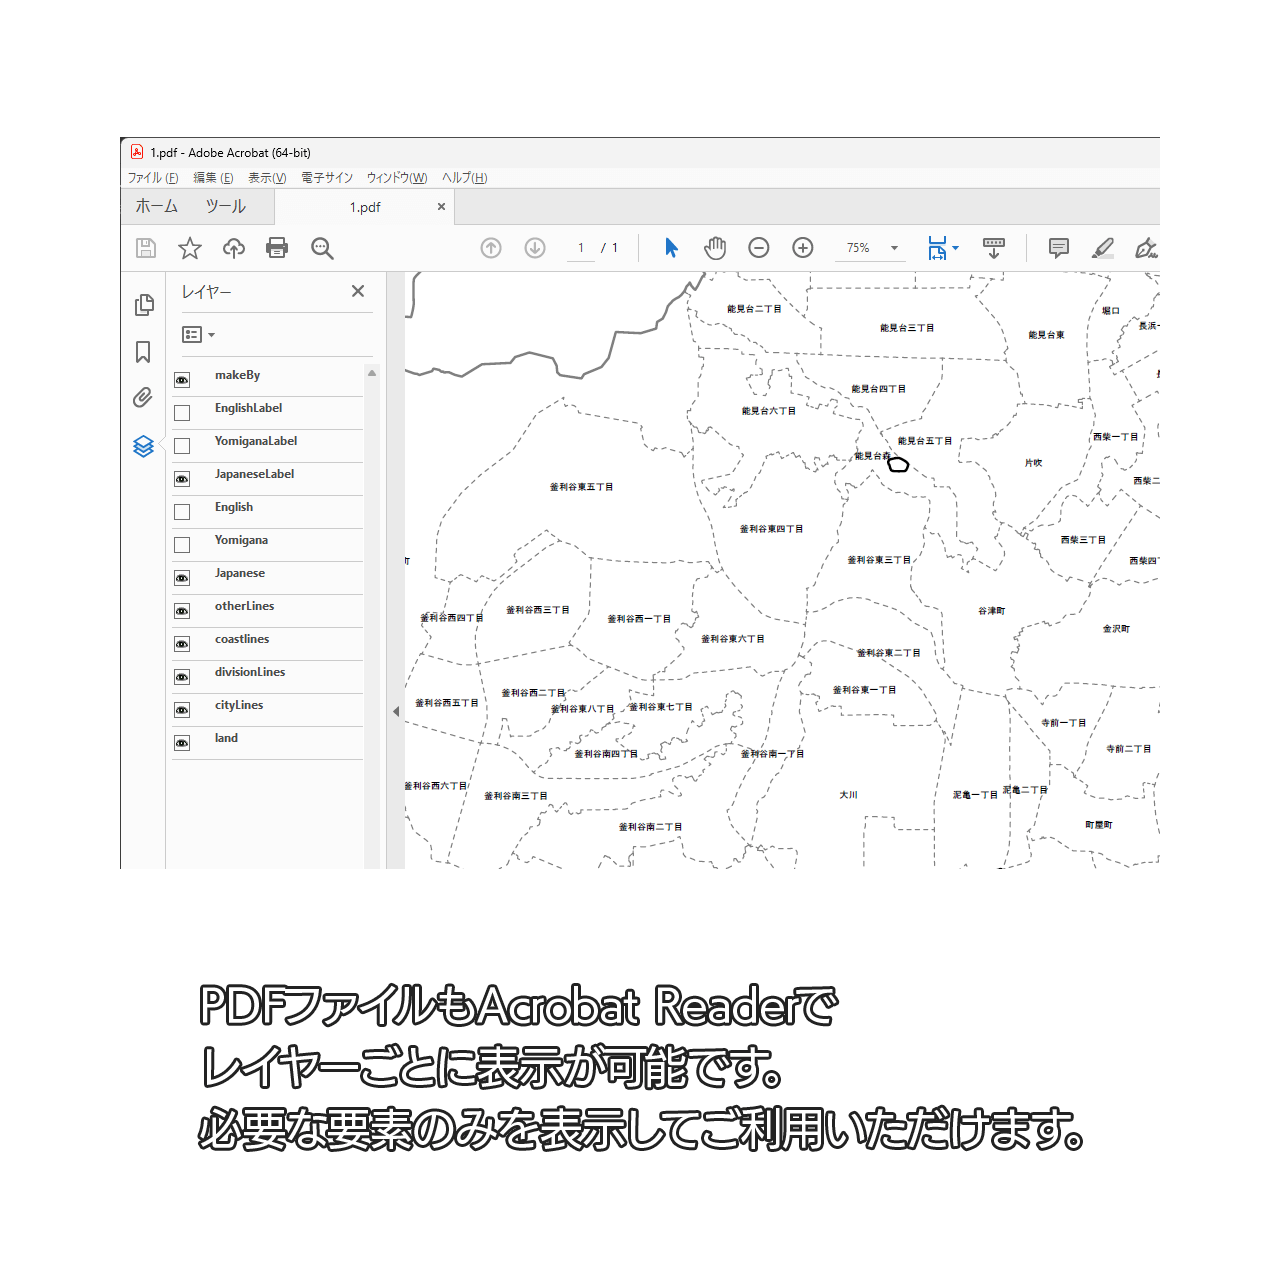The height and width of the screenshot is (1280, 1280).
Task: Switch to the ツール tab
Action: coord(226,206)
